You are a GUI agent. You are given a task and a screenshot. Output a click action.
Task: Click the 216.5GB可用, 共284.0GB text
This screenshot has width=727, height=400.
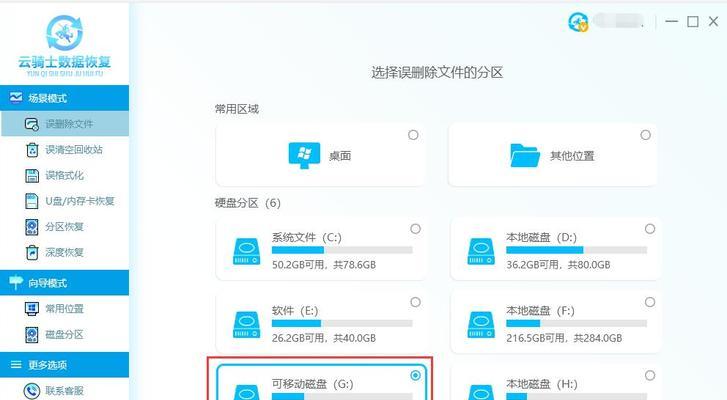(x=564, y=338)
